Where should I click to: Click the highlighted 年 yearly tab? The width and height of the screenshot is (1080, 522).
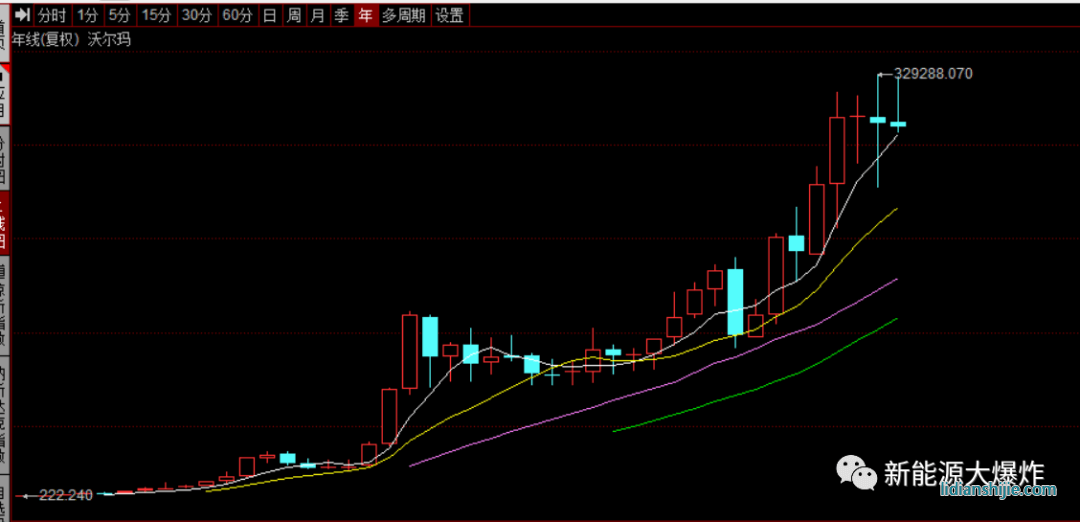pyautogui.click(x=365, y=15)
